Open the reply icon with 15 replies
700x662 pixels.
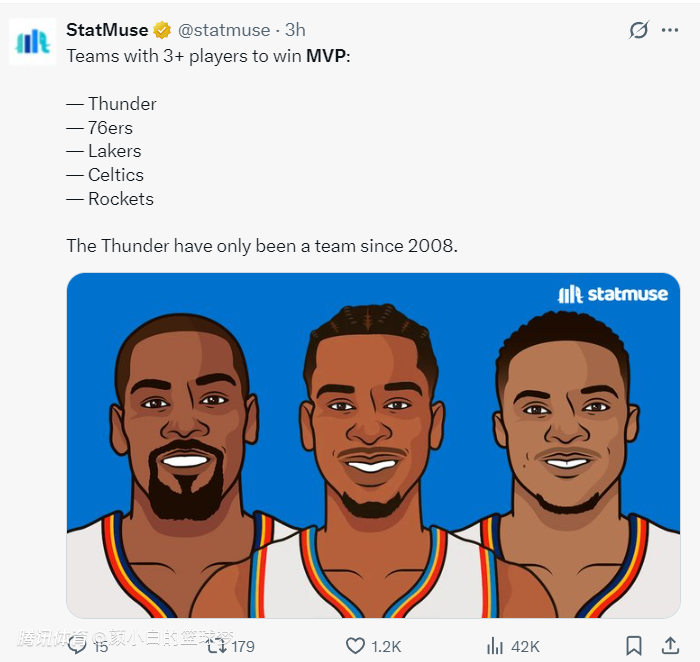[x=77, y=645]
